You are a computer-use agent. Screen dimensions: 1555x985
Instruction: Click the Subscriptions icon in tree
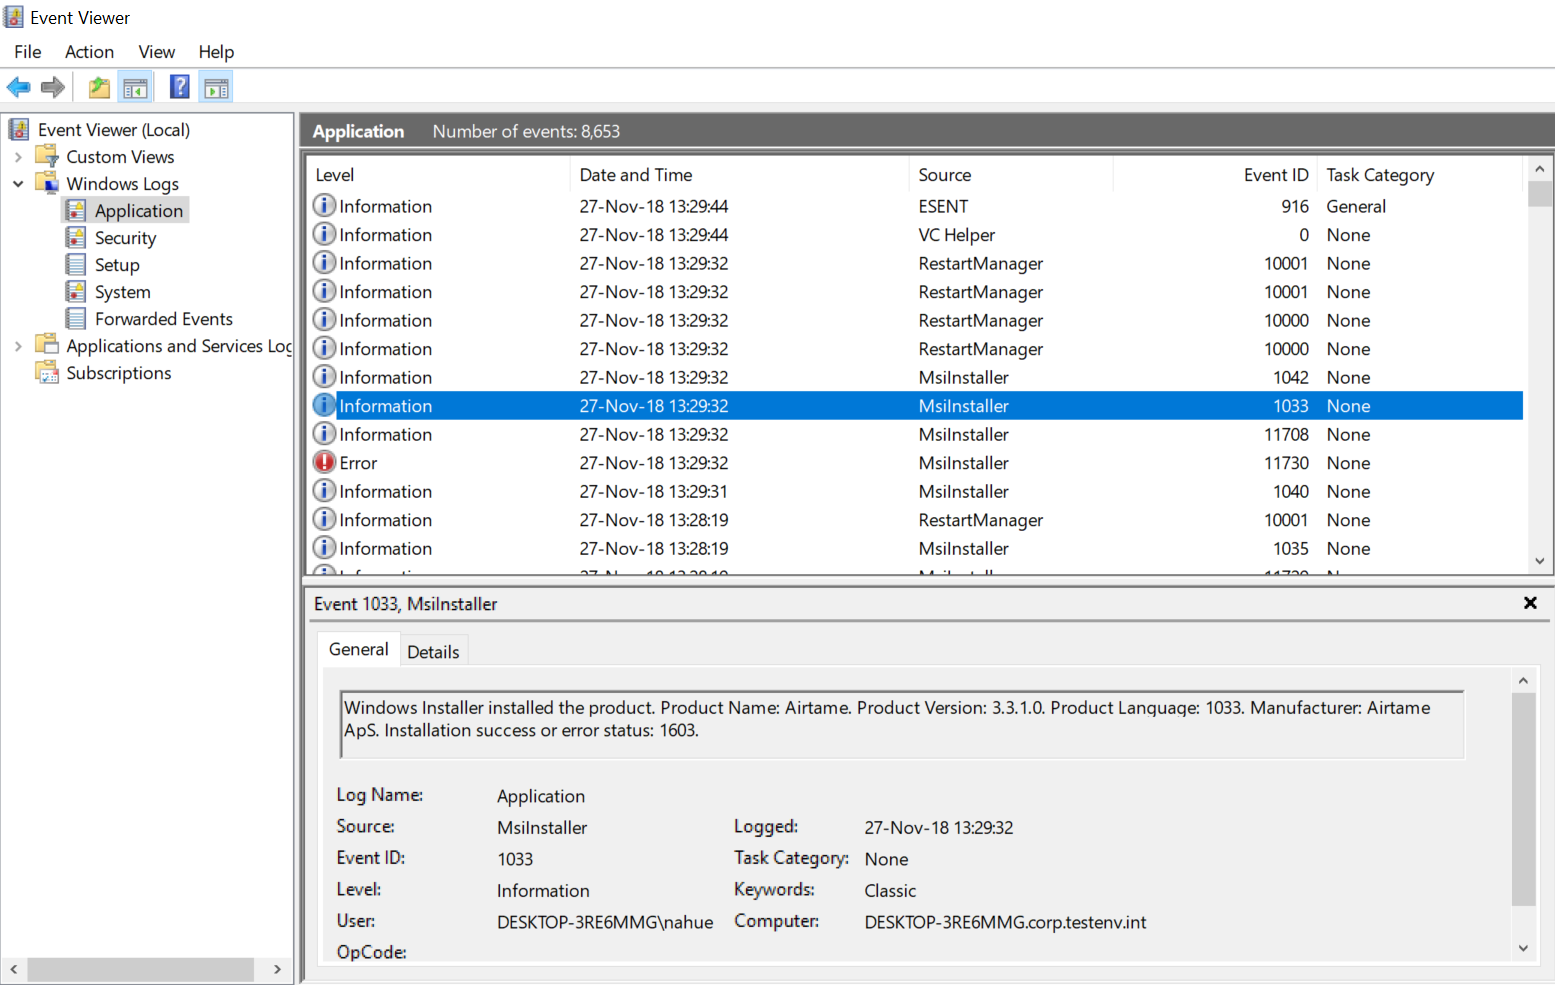(47, 372)
